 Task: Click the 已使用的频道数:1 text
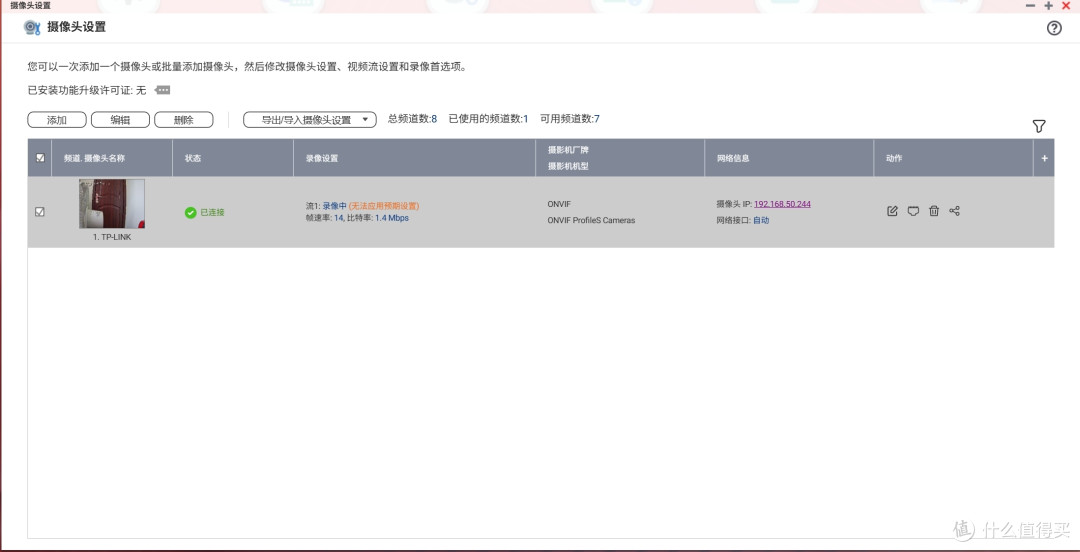pos(488,119)
